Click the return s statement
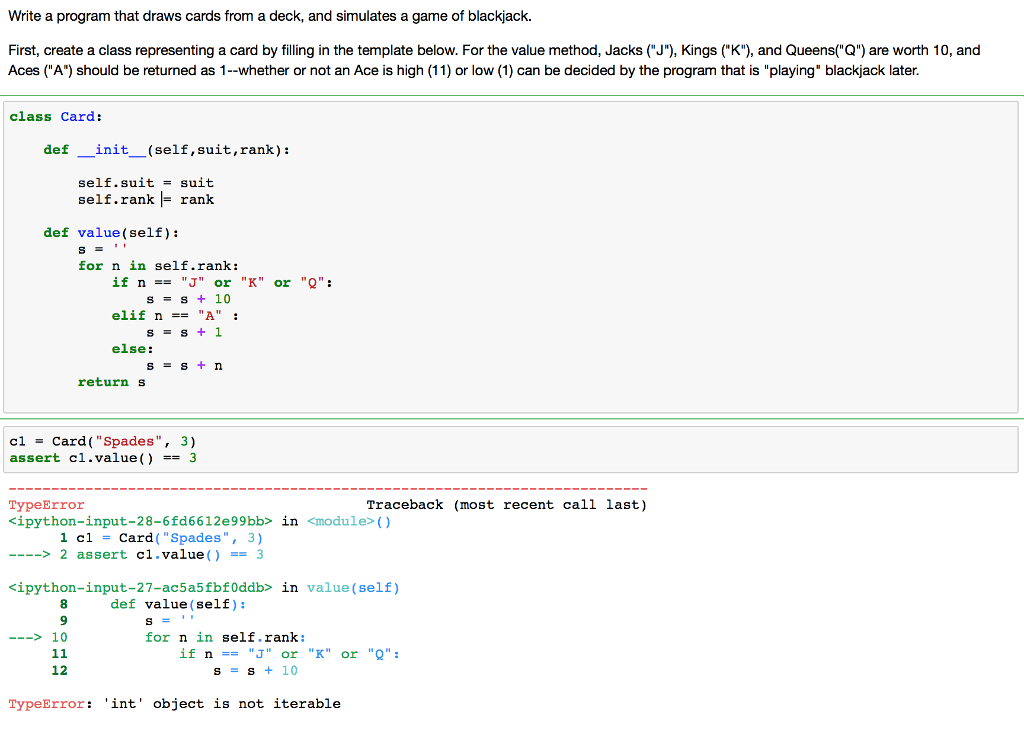The width and height of the screenshot is (1024, 737). [105, 381]
